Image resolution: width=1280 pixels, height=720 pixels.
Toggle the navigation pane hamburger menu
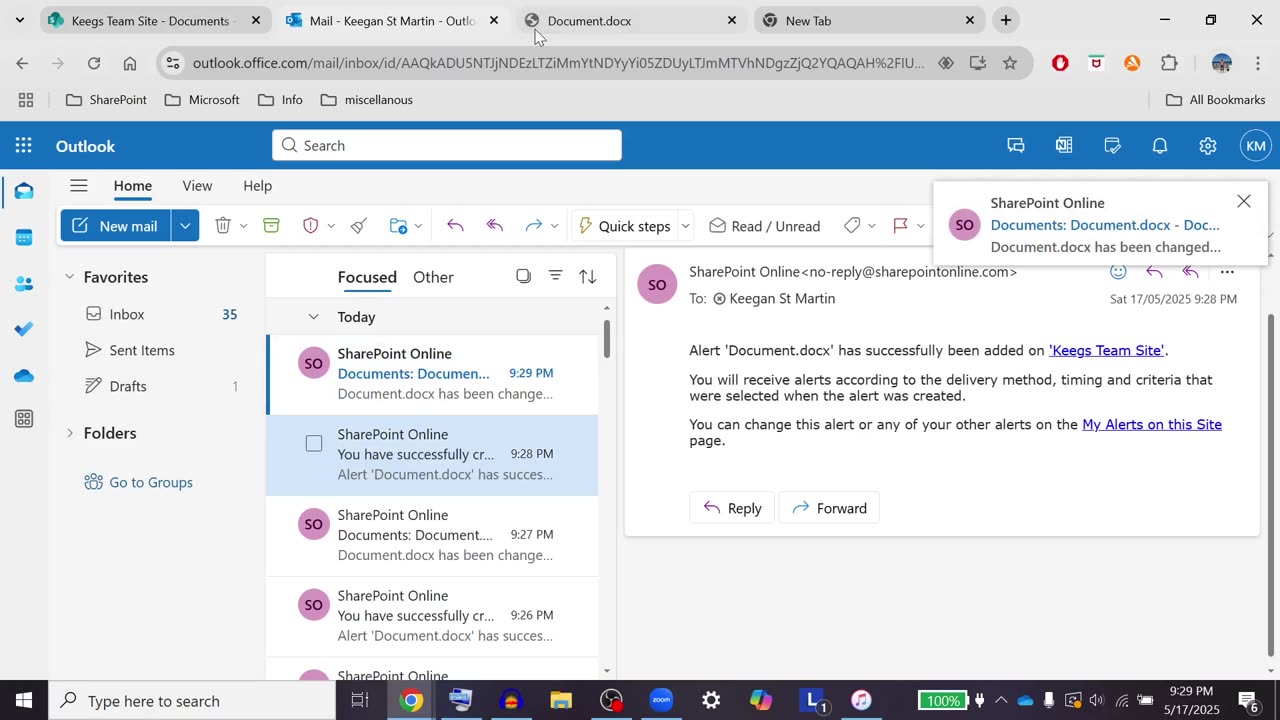[79, 185]
